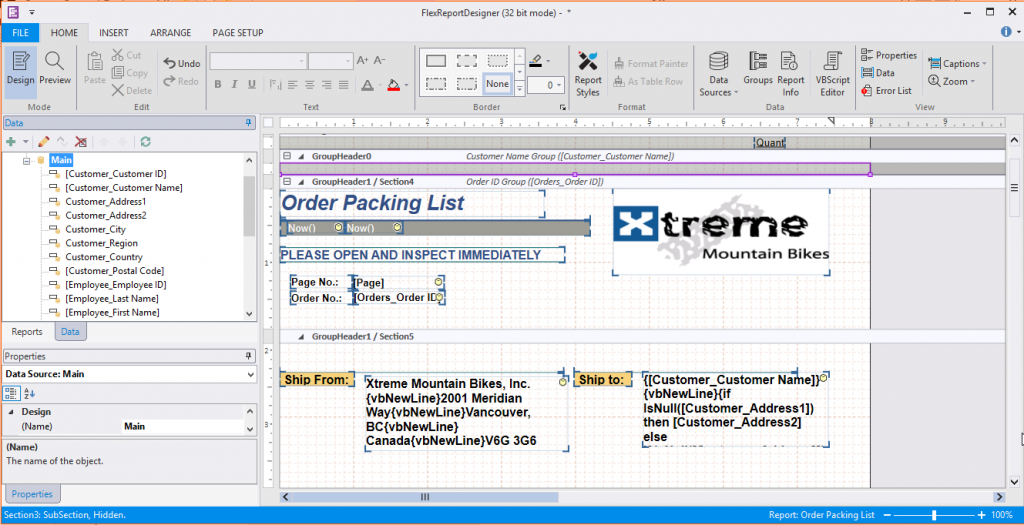Refresh the data tree

(x=146, y=141)
